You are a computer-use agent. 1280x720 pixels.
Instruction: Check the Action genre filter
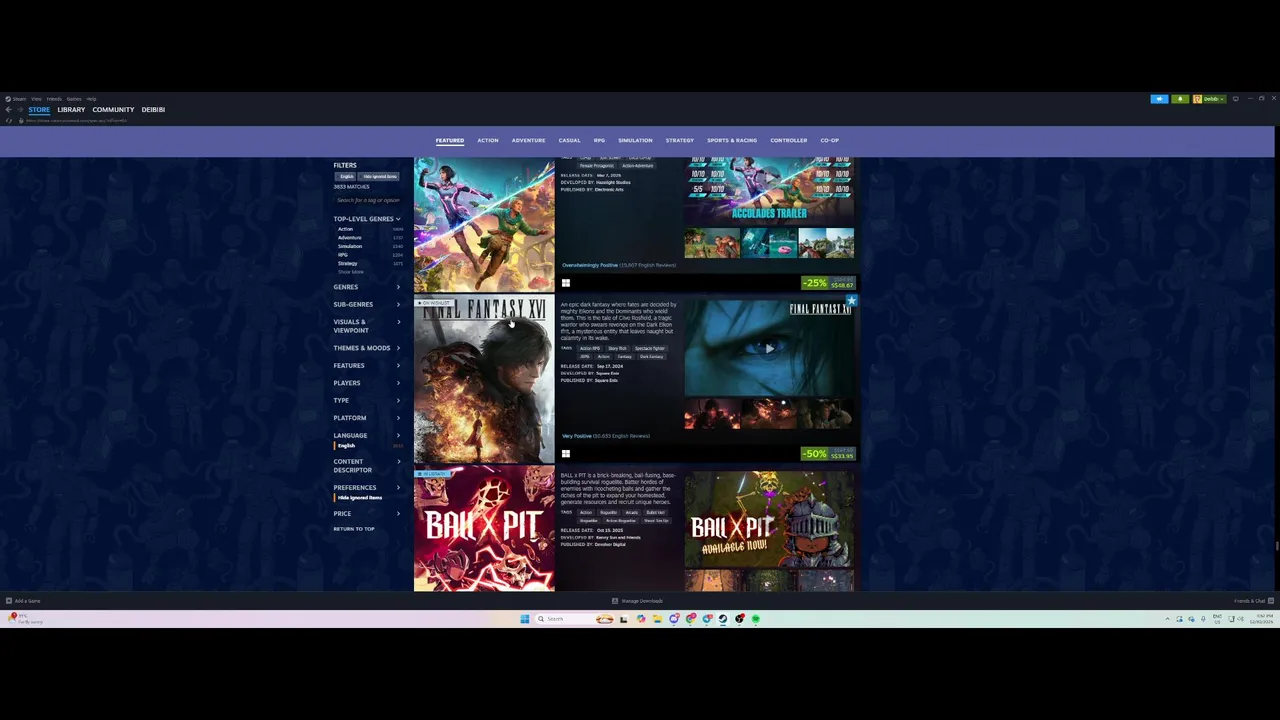pos(369,229)
